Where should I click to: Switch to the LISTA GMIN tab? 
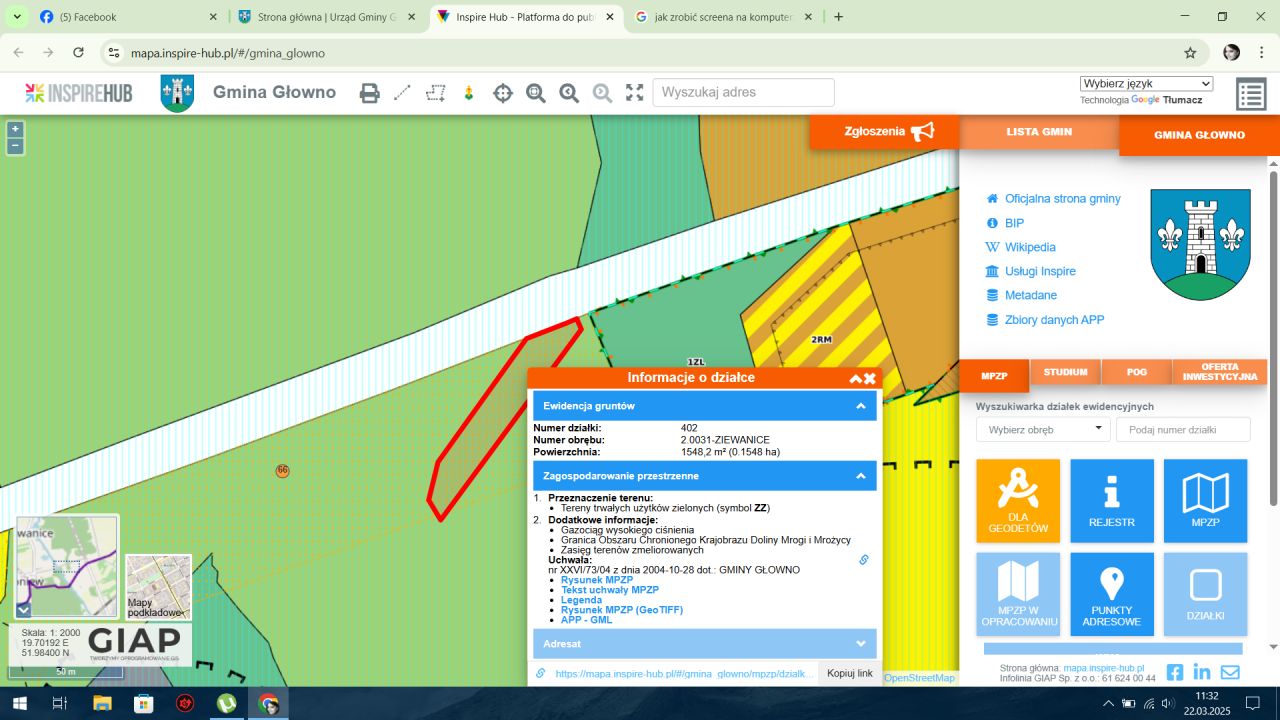click(1039, 132)
